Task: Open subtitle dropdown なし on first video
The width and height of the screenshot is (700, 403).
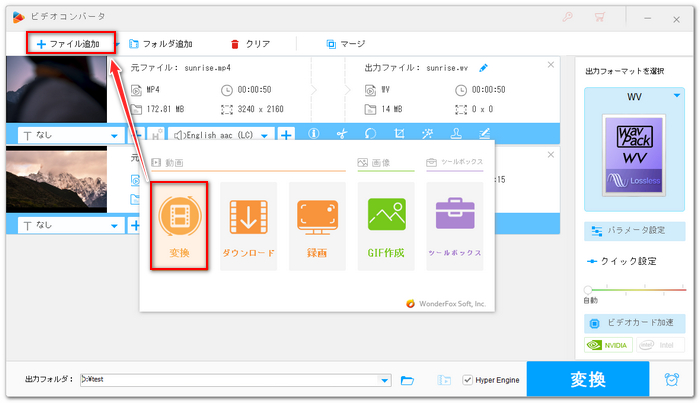Action: click(x=71, y=135)
